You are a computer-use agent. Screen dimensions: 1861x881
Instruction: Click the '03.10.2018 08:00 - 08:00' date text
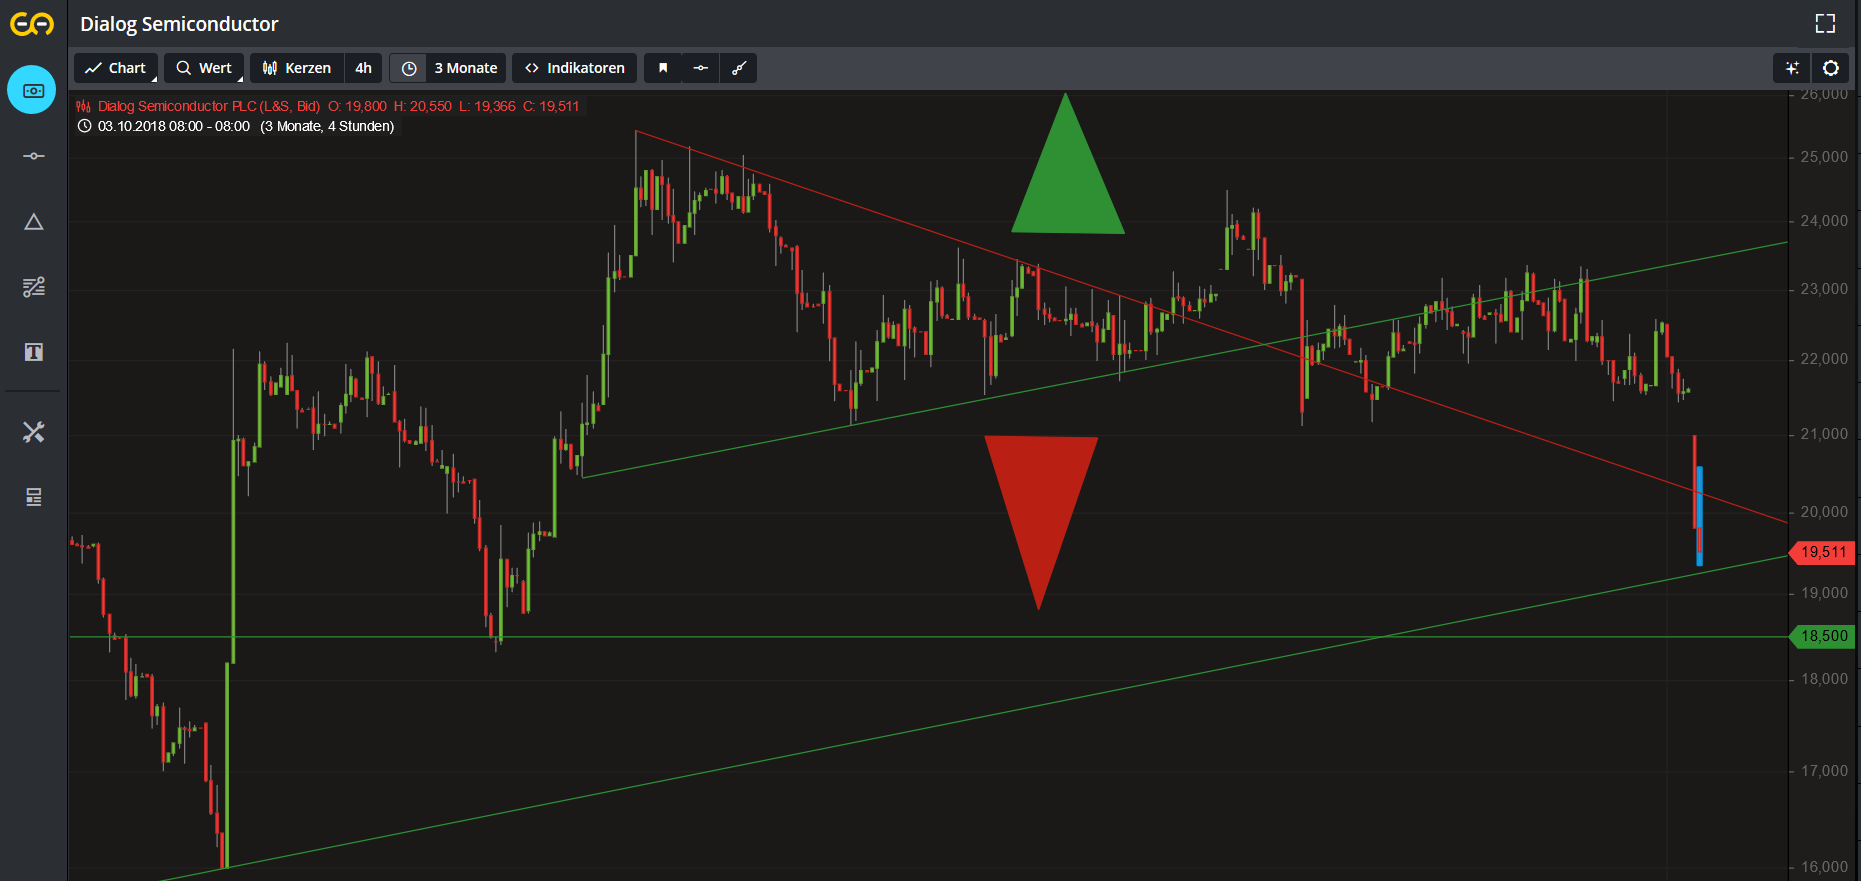click(x=174, y=126)
